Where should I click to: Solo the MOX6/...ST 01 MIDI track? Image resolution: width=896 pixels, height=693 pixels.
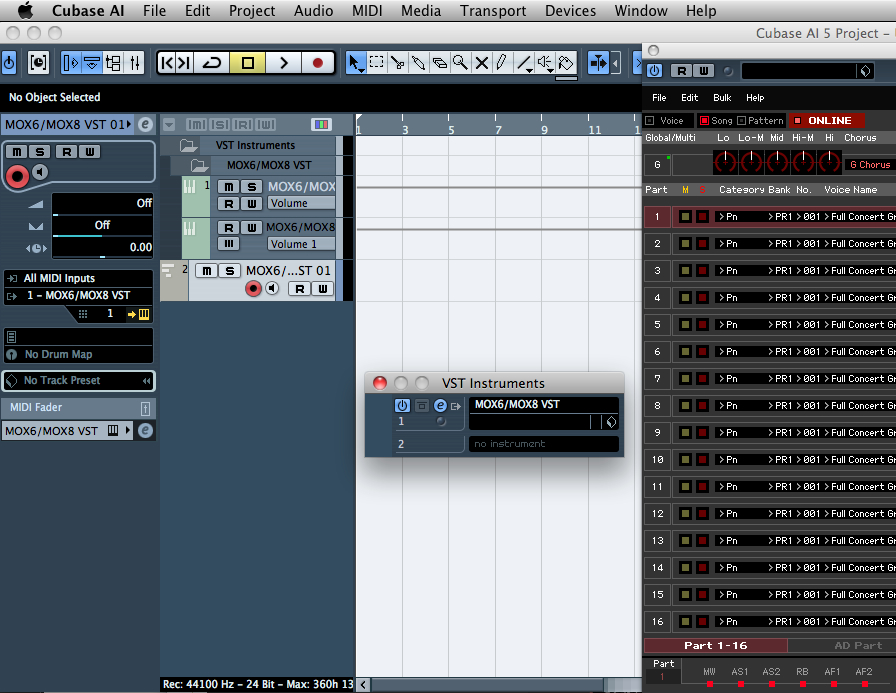[x=230, y=270]
